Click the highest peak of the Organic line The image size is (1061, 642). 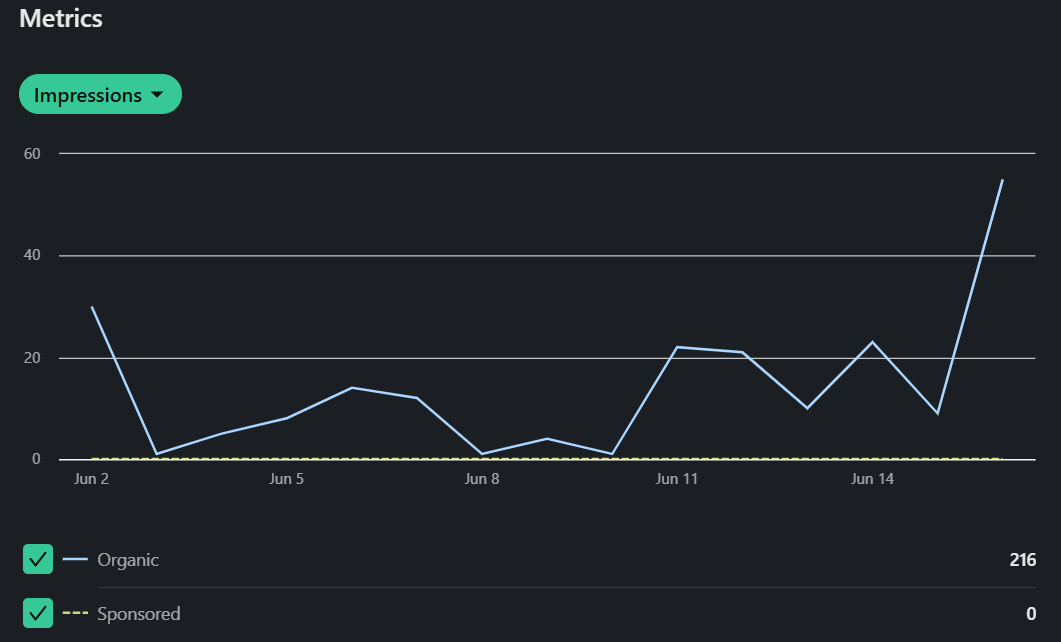tap(1002, 180)
